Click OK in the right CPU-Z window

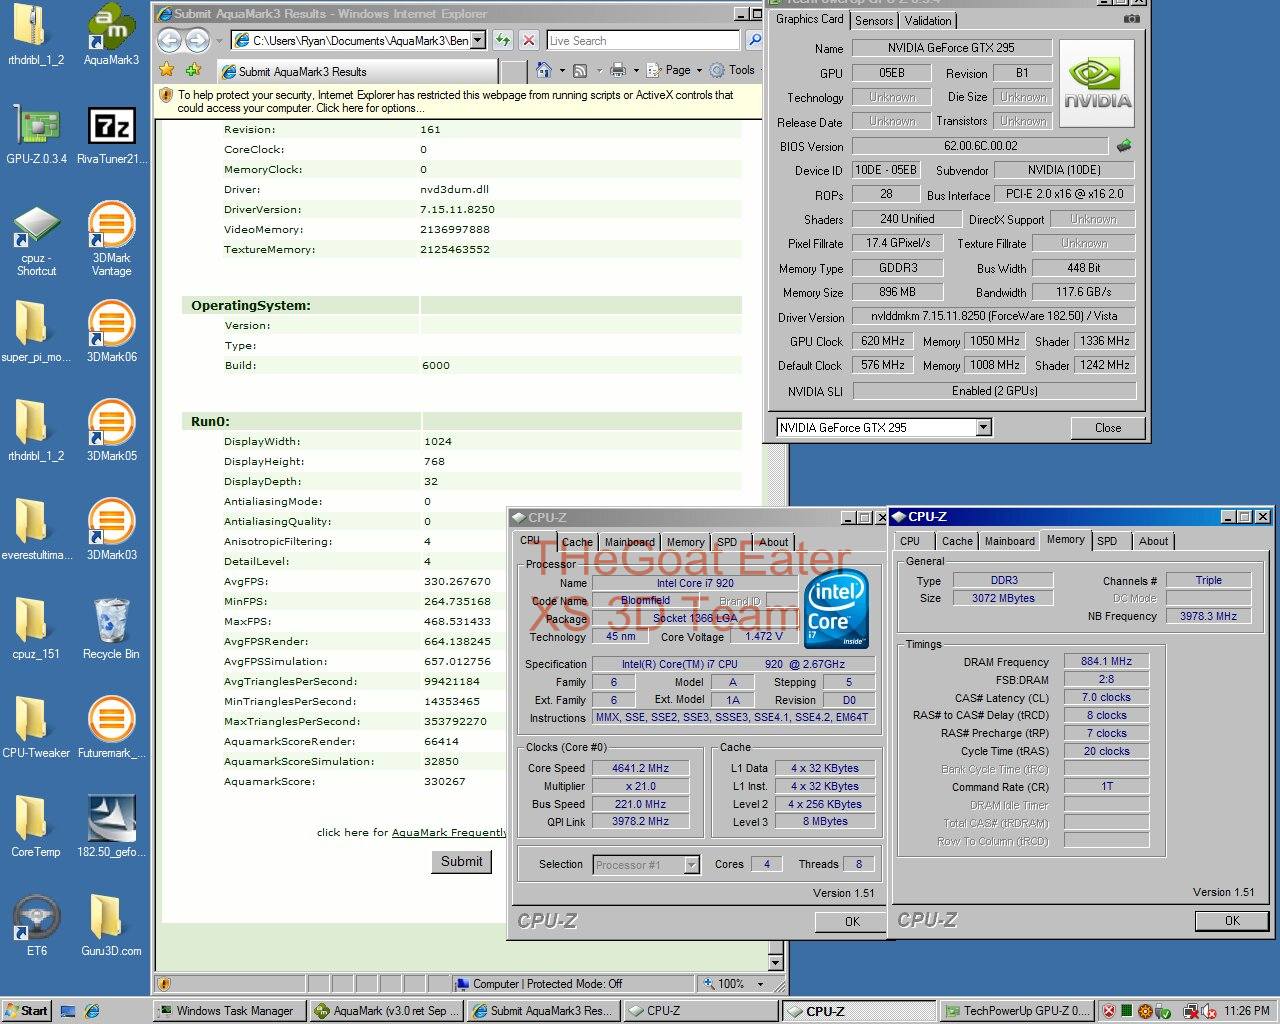click(1232, 921)
